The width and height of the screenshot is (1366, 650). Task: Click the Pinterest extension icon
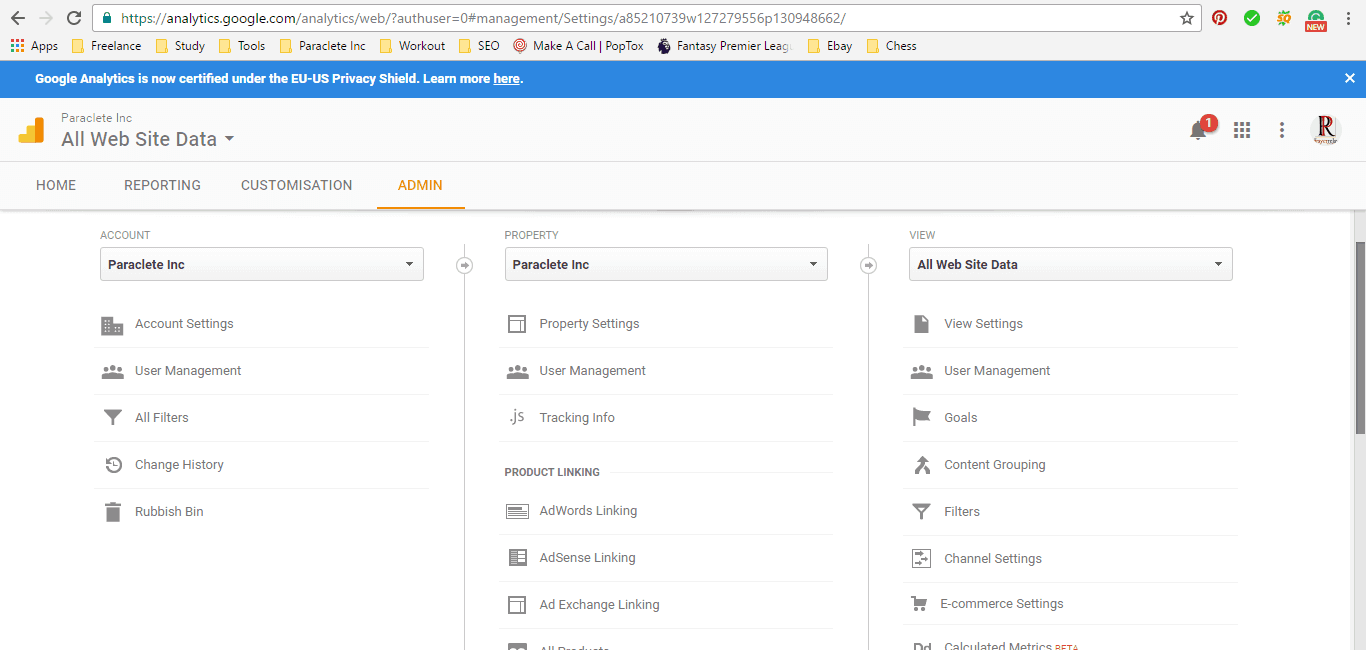(1219, 18)
